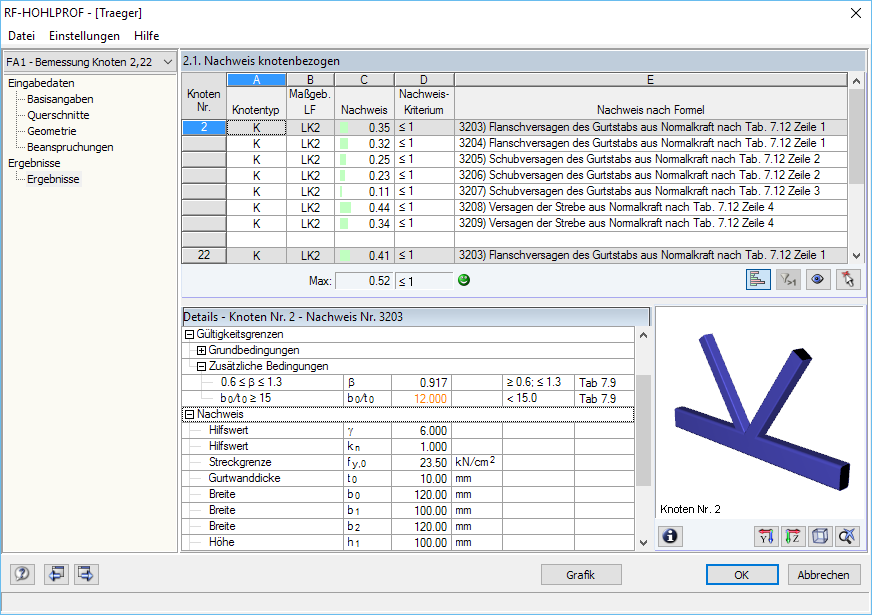Collapse the Nachweis details group

pos(189,414)
